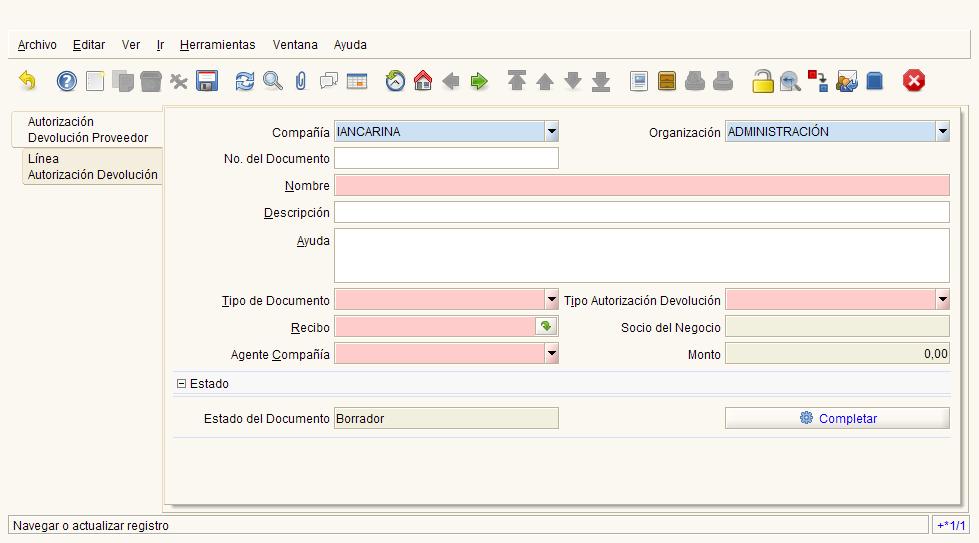Image resolution: width=979 pixels, height=543 pixels.
Task: Save the record with the floppy disk icon
Action: (207, 81)
